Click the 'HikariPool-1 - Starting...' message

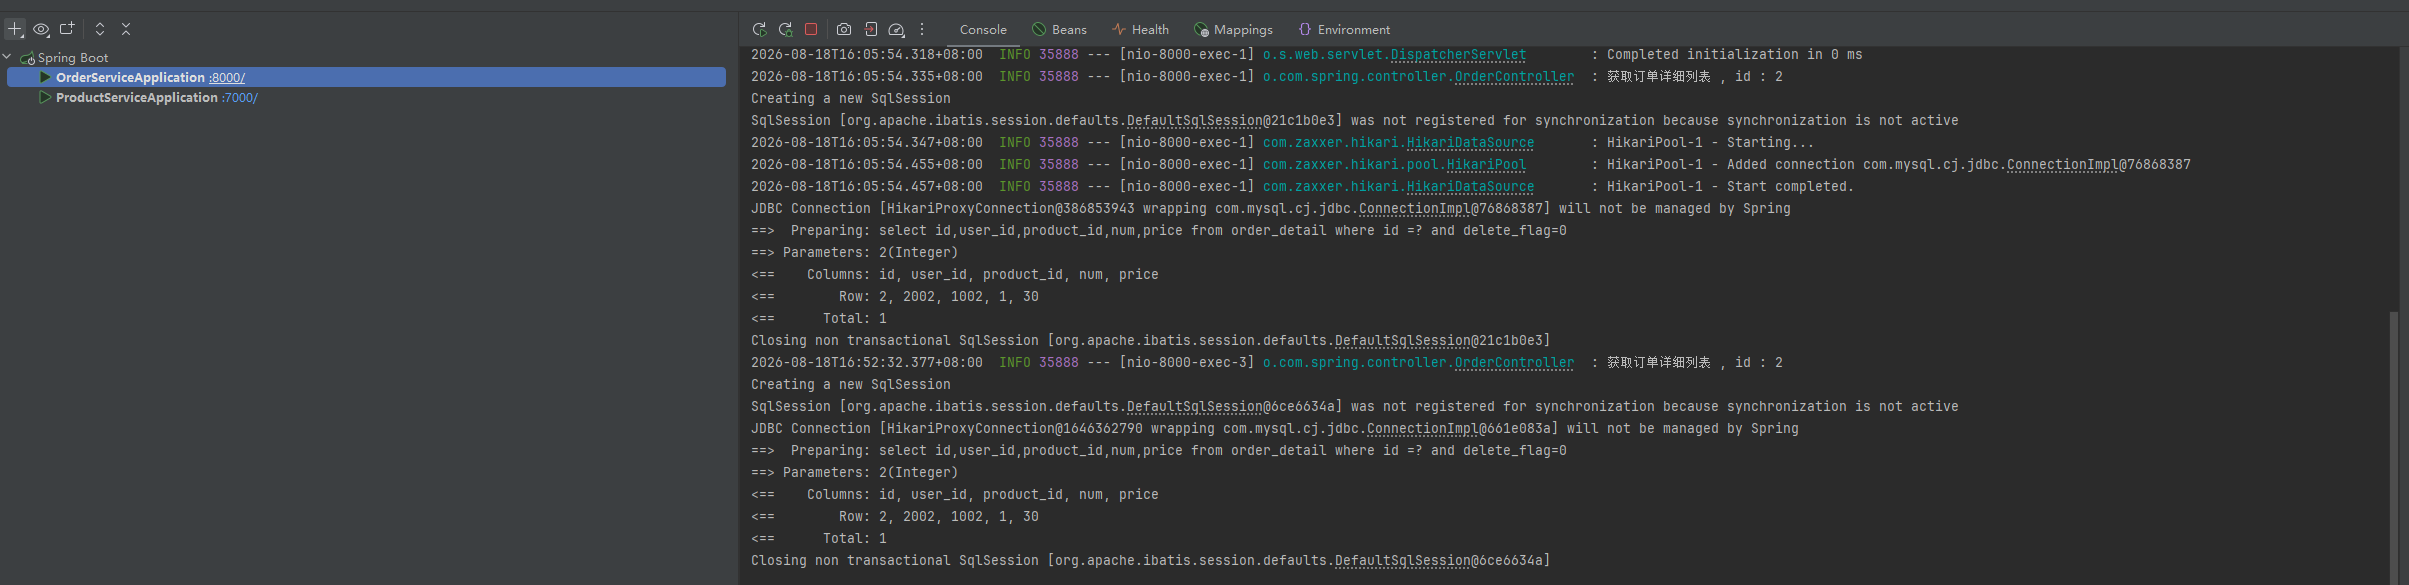[1710, 143]
